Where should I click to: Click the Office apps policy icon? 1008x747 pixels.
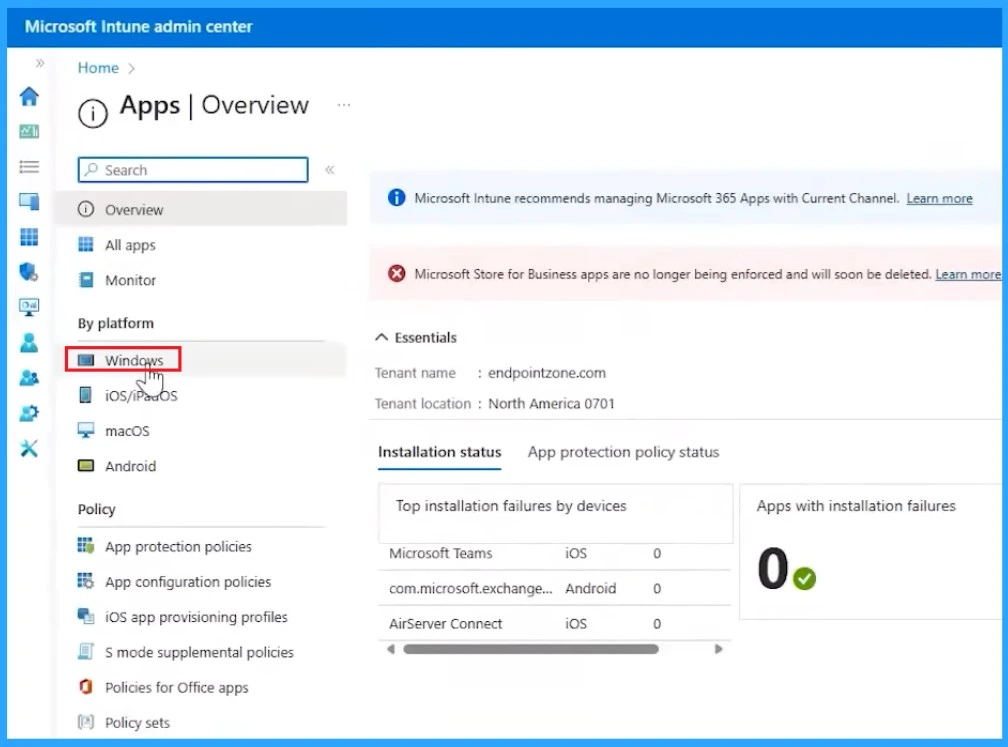tap(86, 687)
